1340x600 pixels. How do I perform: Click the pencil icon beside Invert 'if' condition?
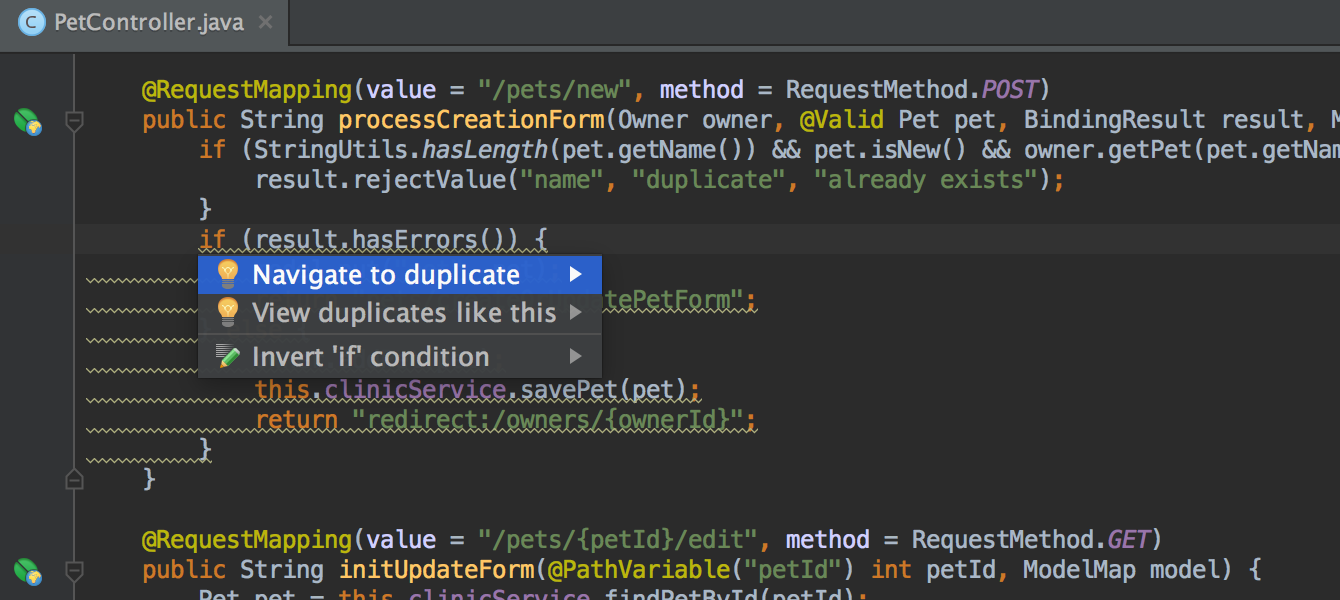pyautogui.click(x=227, y=356)
